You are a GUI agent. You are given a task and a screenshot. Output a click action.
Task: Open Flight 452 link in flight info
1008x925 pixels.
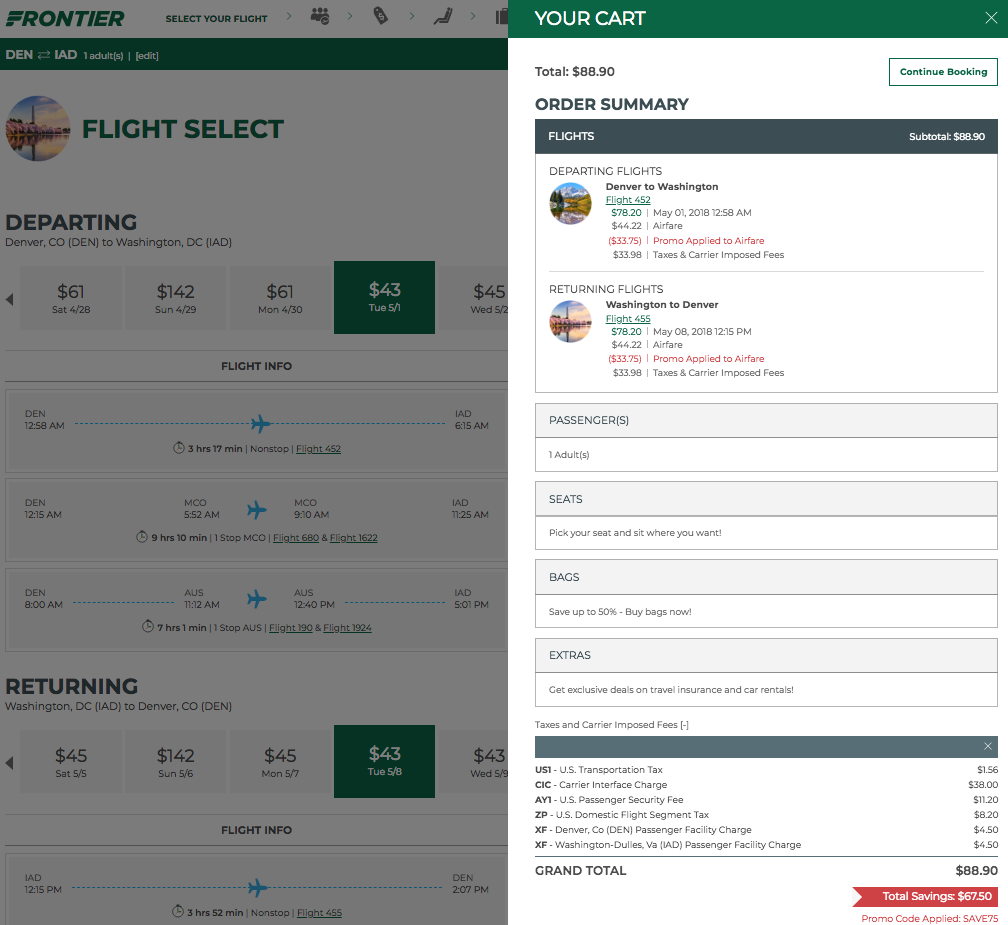coord(318,449)
